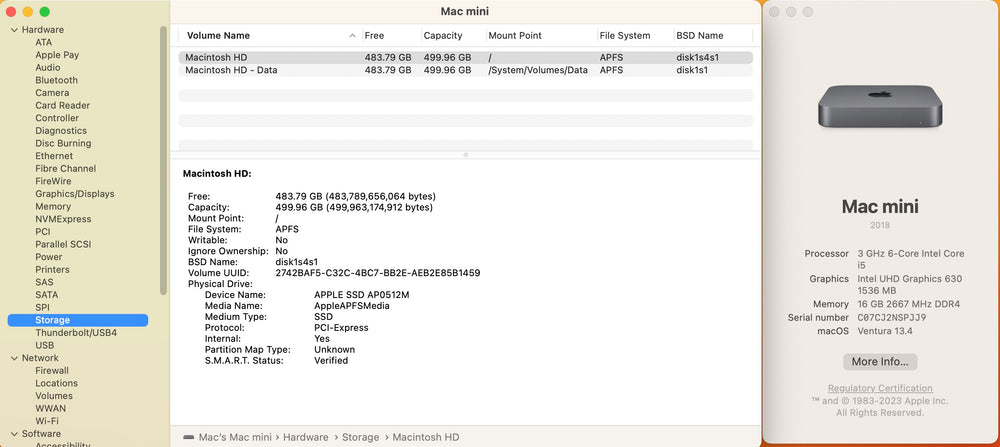Select Locations under Network
1000x447 pixels.
pos(56,383)
